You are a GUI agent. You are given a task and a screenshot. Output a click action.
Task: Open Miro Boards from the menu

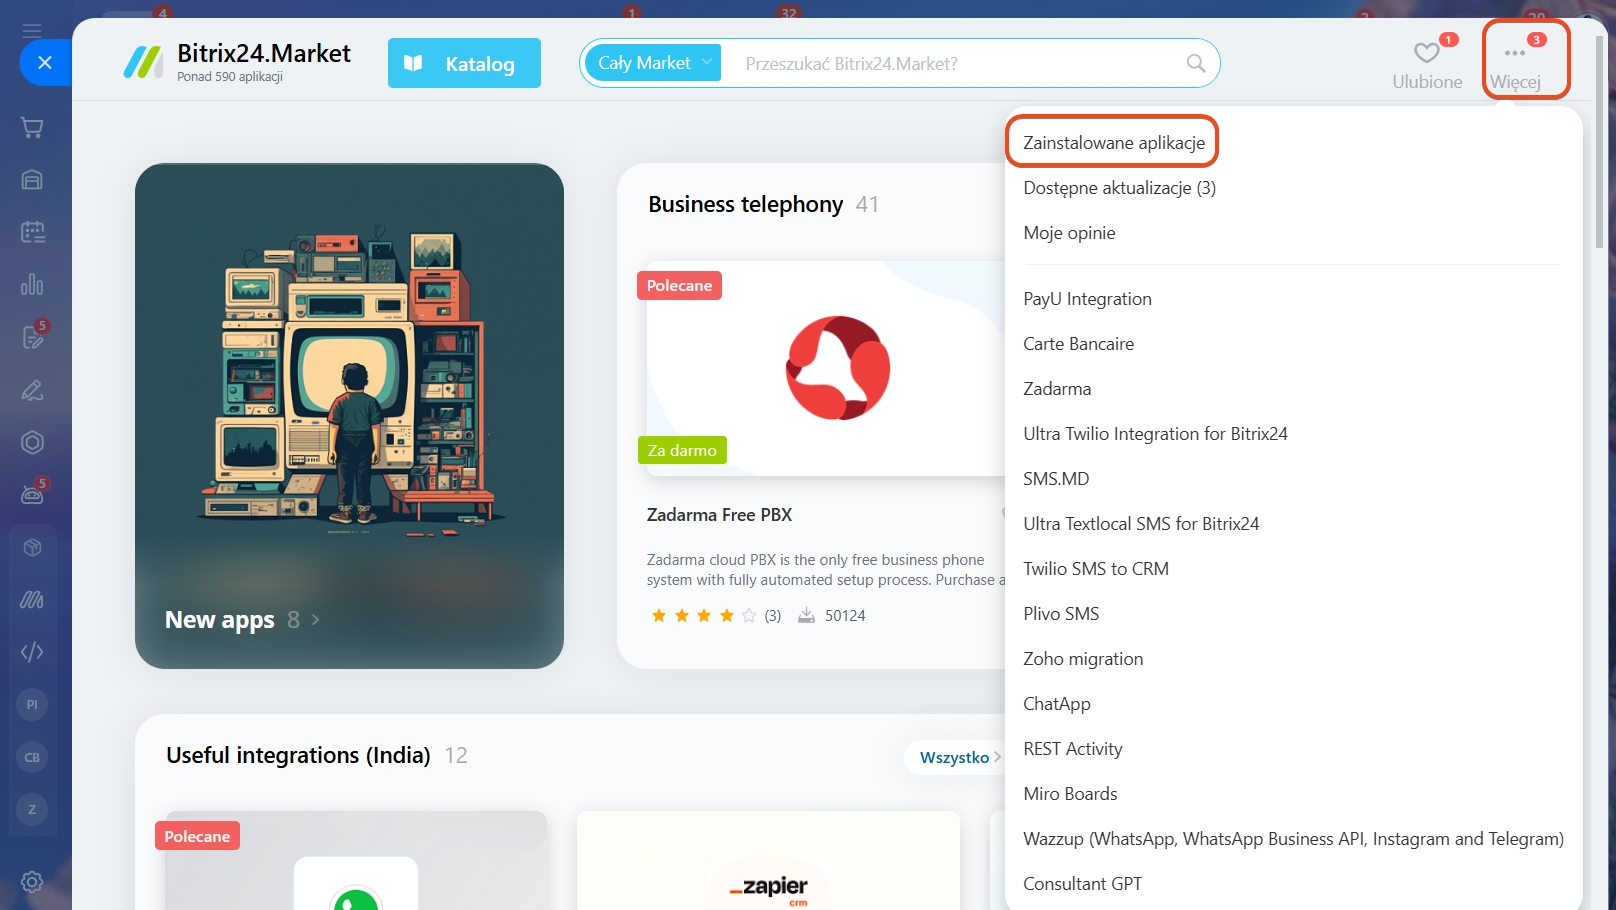1070,793
